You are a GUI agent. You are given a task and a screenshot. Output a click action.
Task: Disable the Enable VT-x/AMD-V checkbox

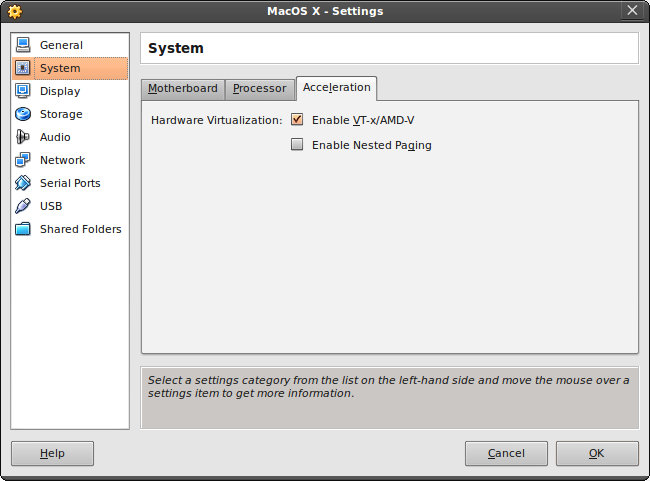[297, 120]
